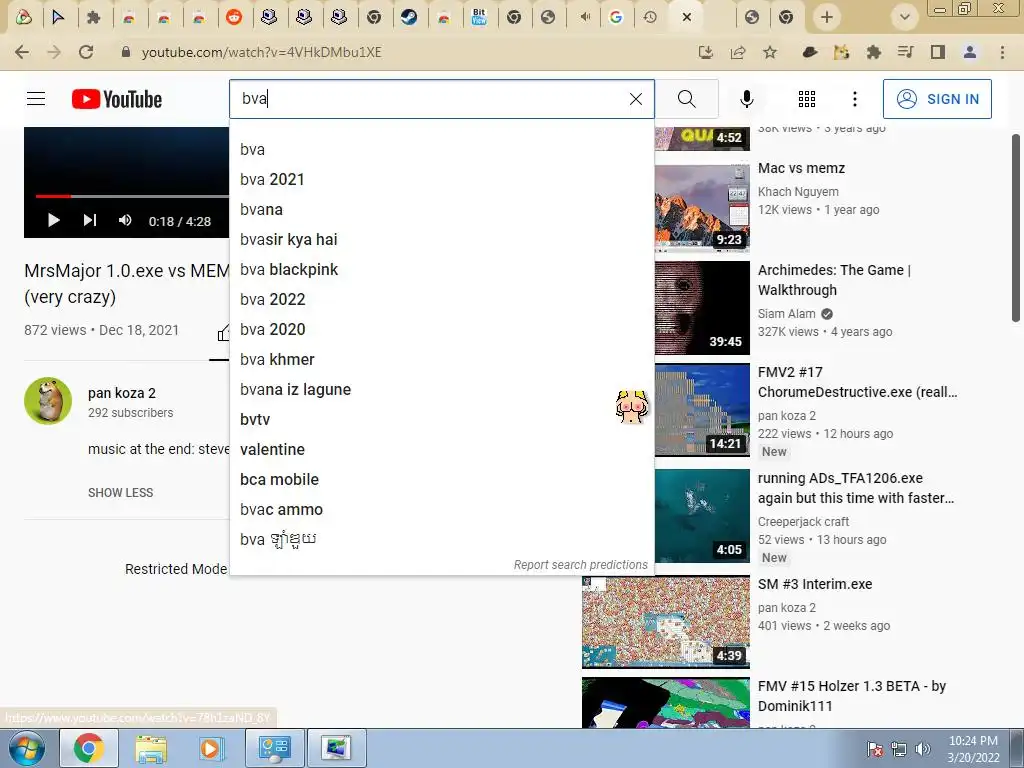Go to the YouTube home logo
The height and width of the screenshot is (768, 1024).
coord(117,99)
